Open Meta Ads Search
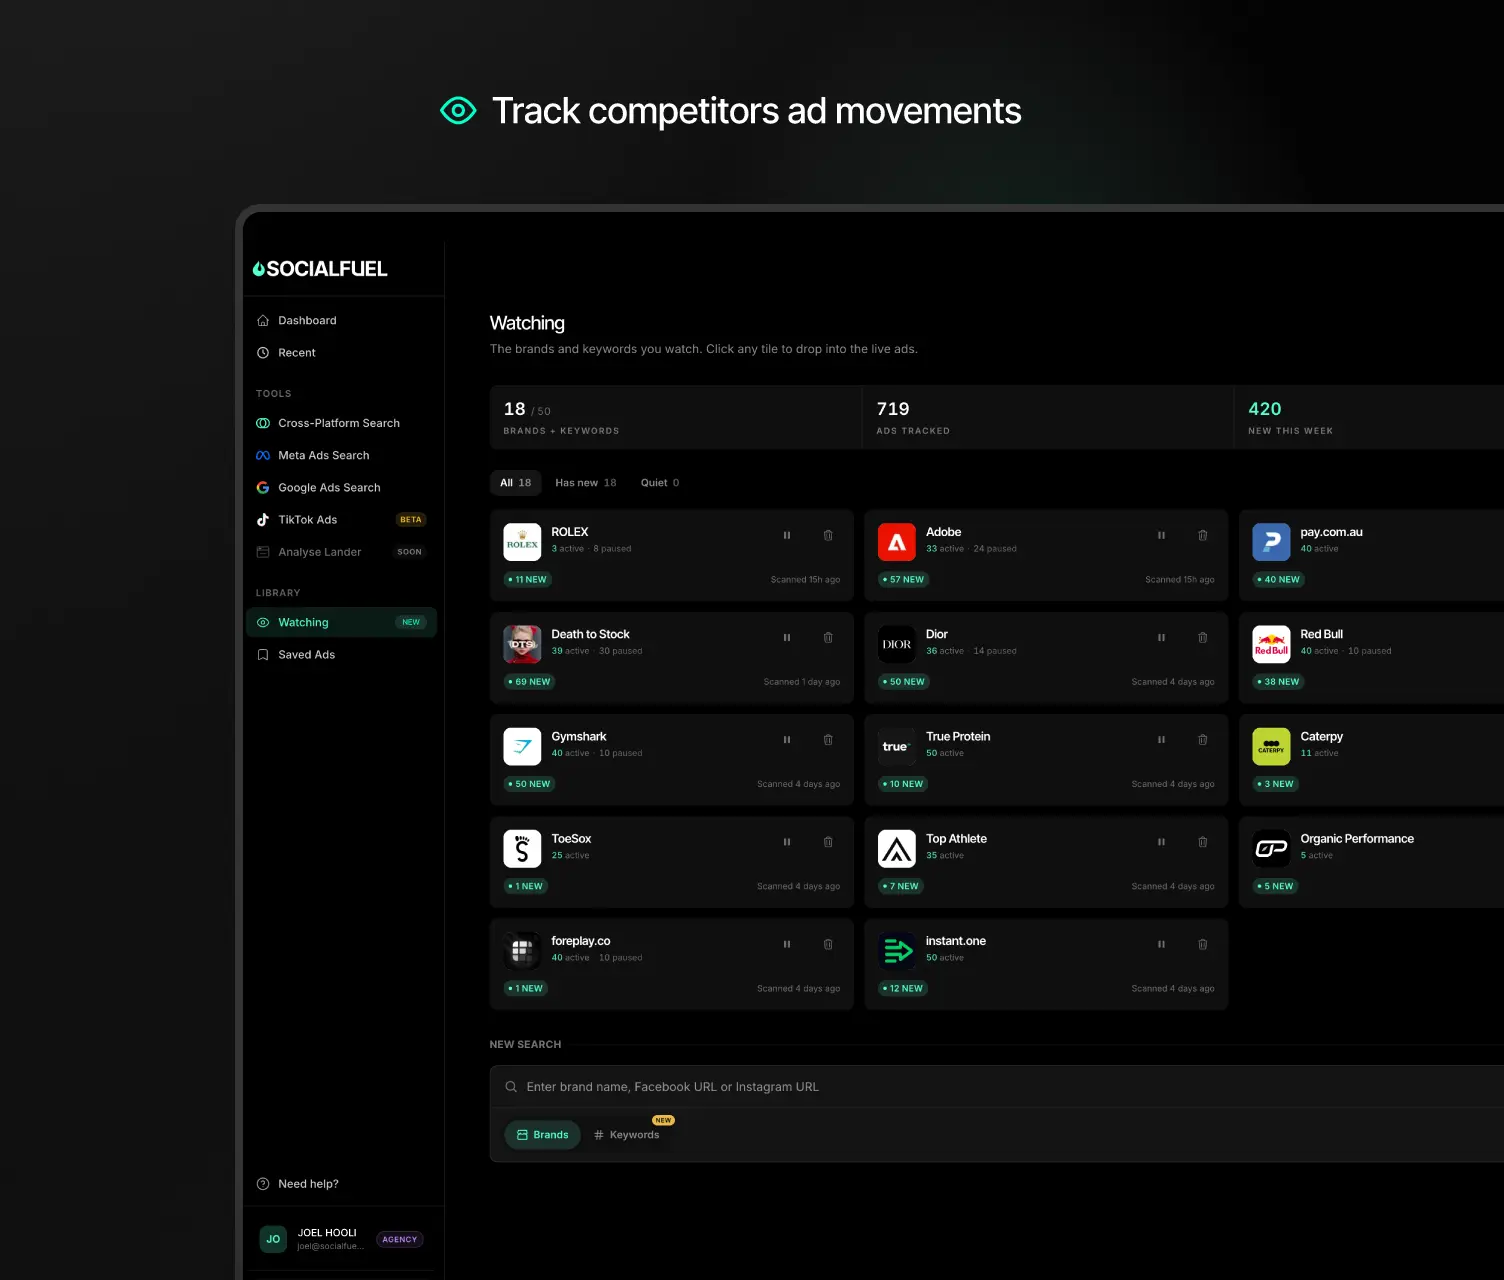Screen dimensions: 1504x1280 click(x=341, y=455)
